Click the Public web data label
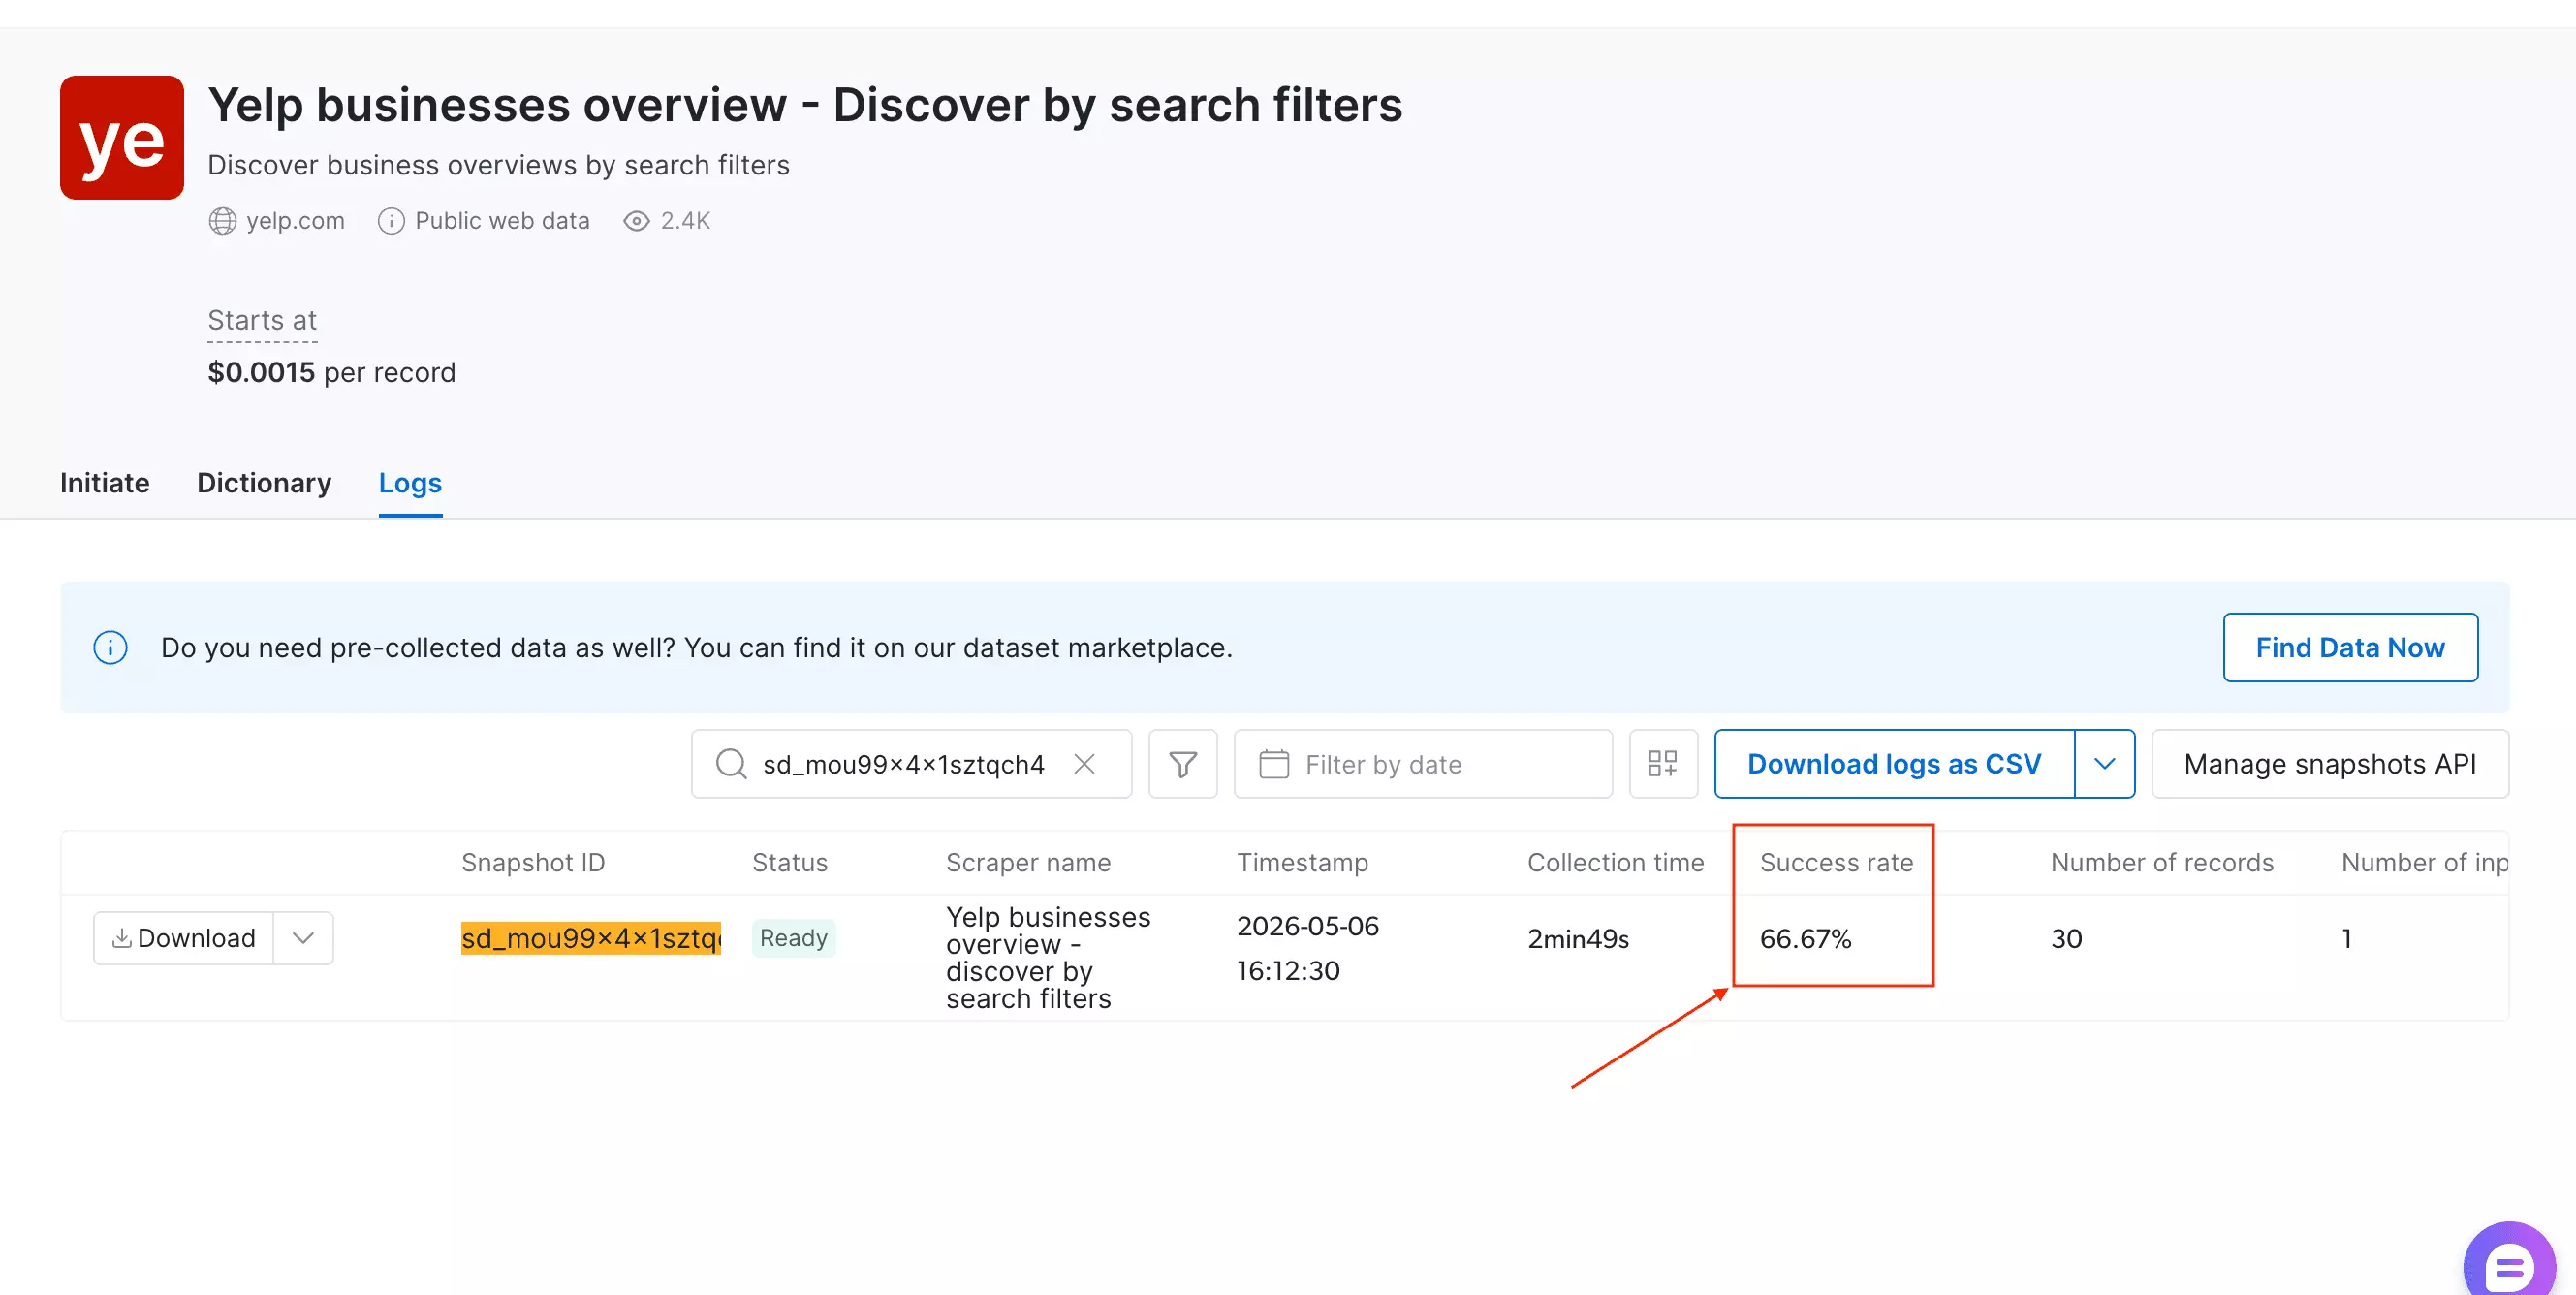Image resolution: width=2576 pixels, height=1295 pixels. point(502,221)
